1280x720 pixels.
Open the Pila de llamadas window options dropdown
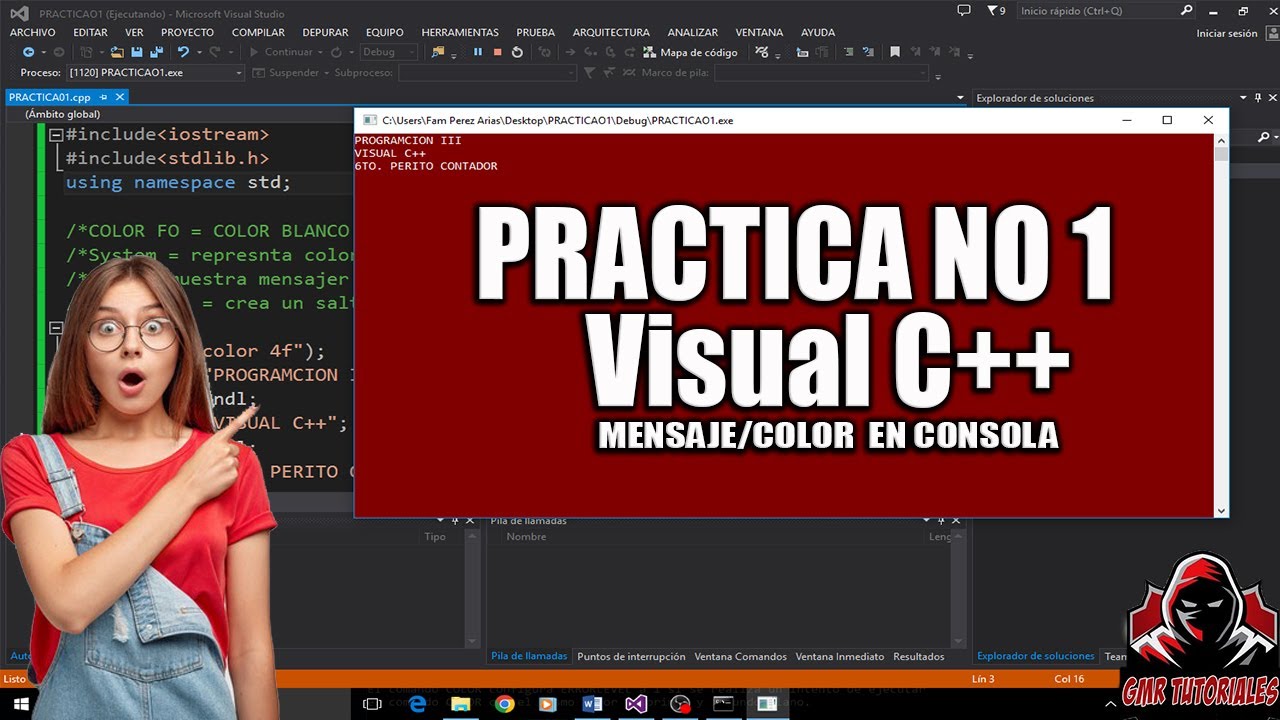pyautogui.click(x=927, y=520)
